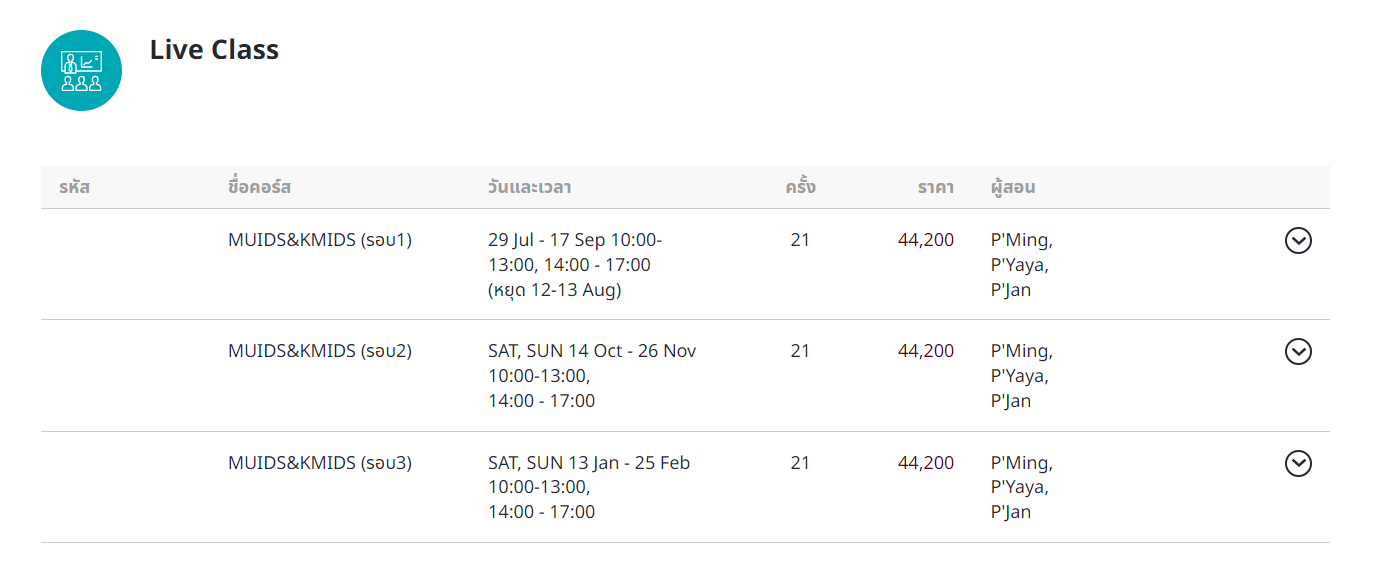Click the teal Live Class classroom icon

tap(81, 70)
